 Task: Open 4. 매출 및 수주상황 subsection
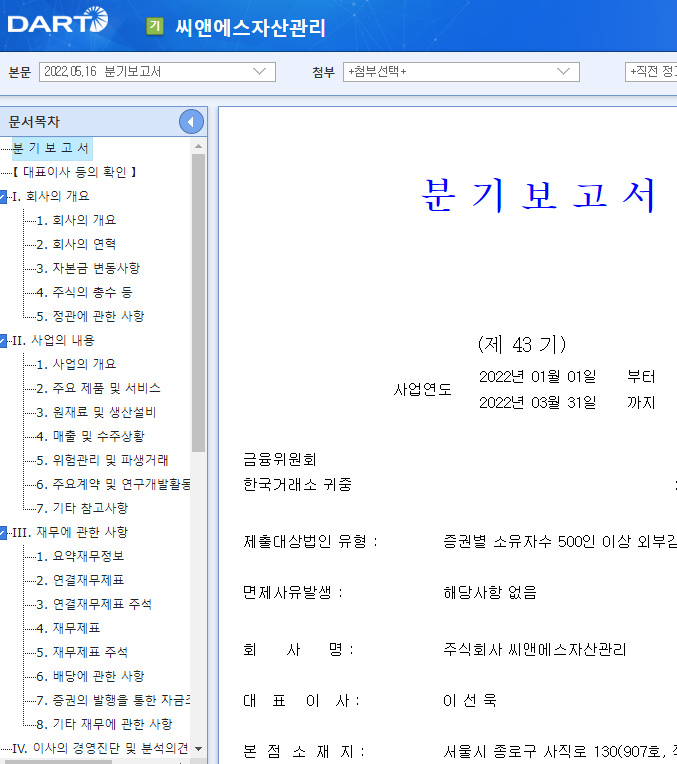(91, 436)
